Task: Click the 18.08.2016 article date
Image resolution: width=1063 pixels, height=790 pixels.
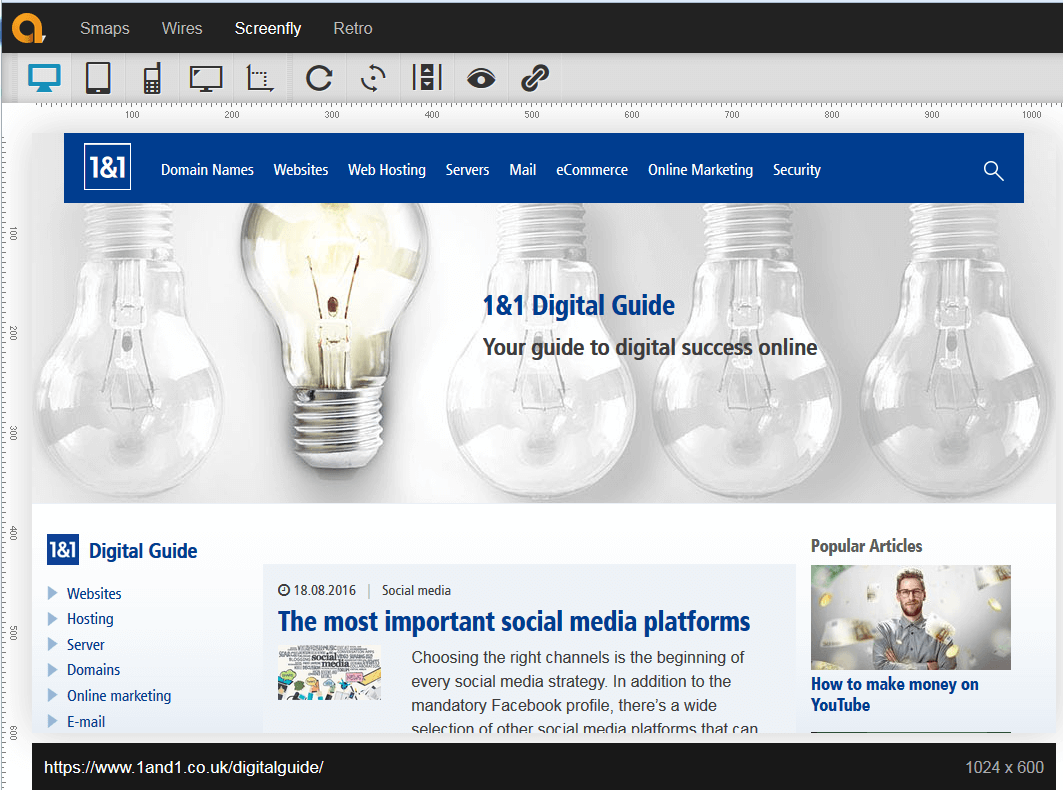Action: [324, 591]
